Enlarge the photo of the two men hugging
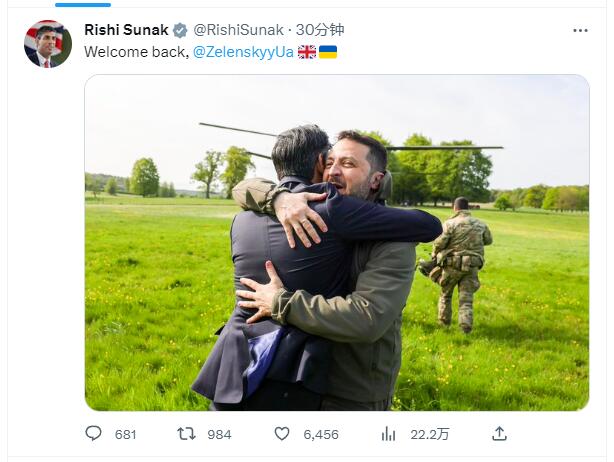614x462 pixels. tap(336, 242)
